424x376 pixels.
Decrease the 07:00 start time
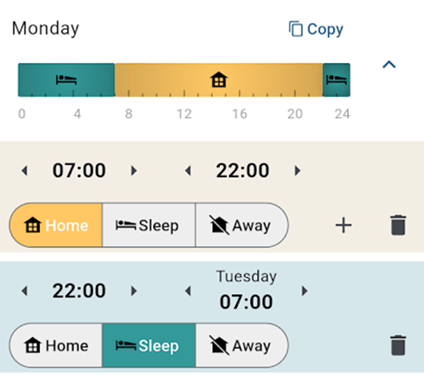pos(24,171)
